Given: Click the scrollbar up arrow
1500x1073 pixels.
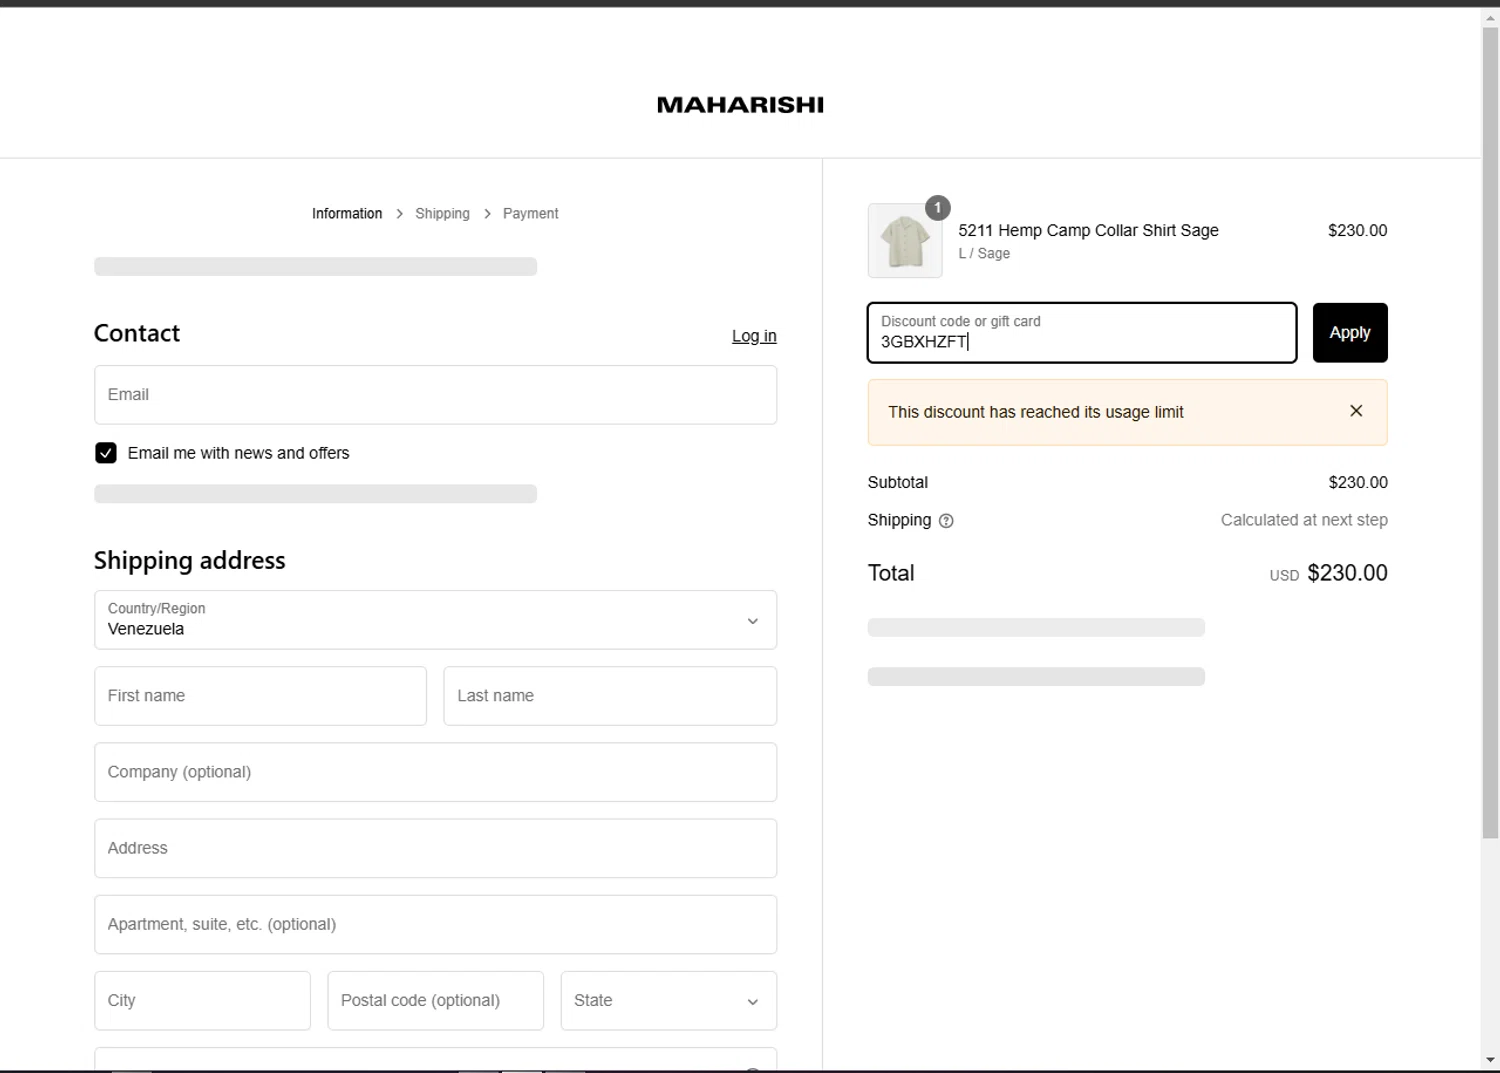Looking at the screenshot, I should (1490, 17).
